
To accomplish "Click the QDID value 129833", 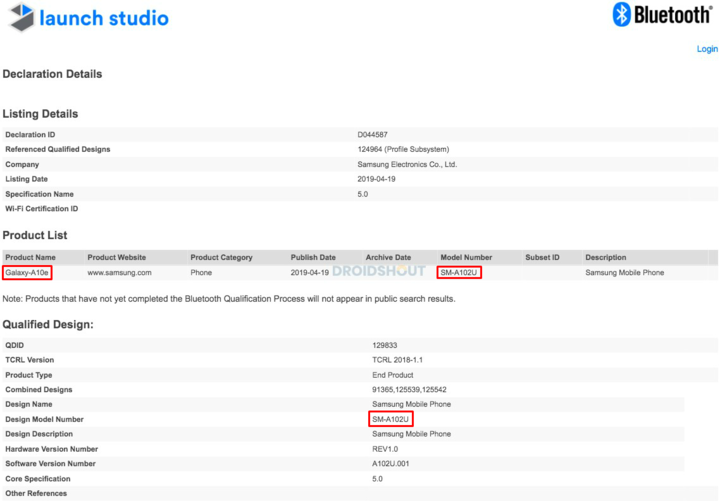I will click(385, 344).
